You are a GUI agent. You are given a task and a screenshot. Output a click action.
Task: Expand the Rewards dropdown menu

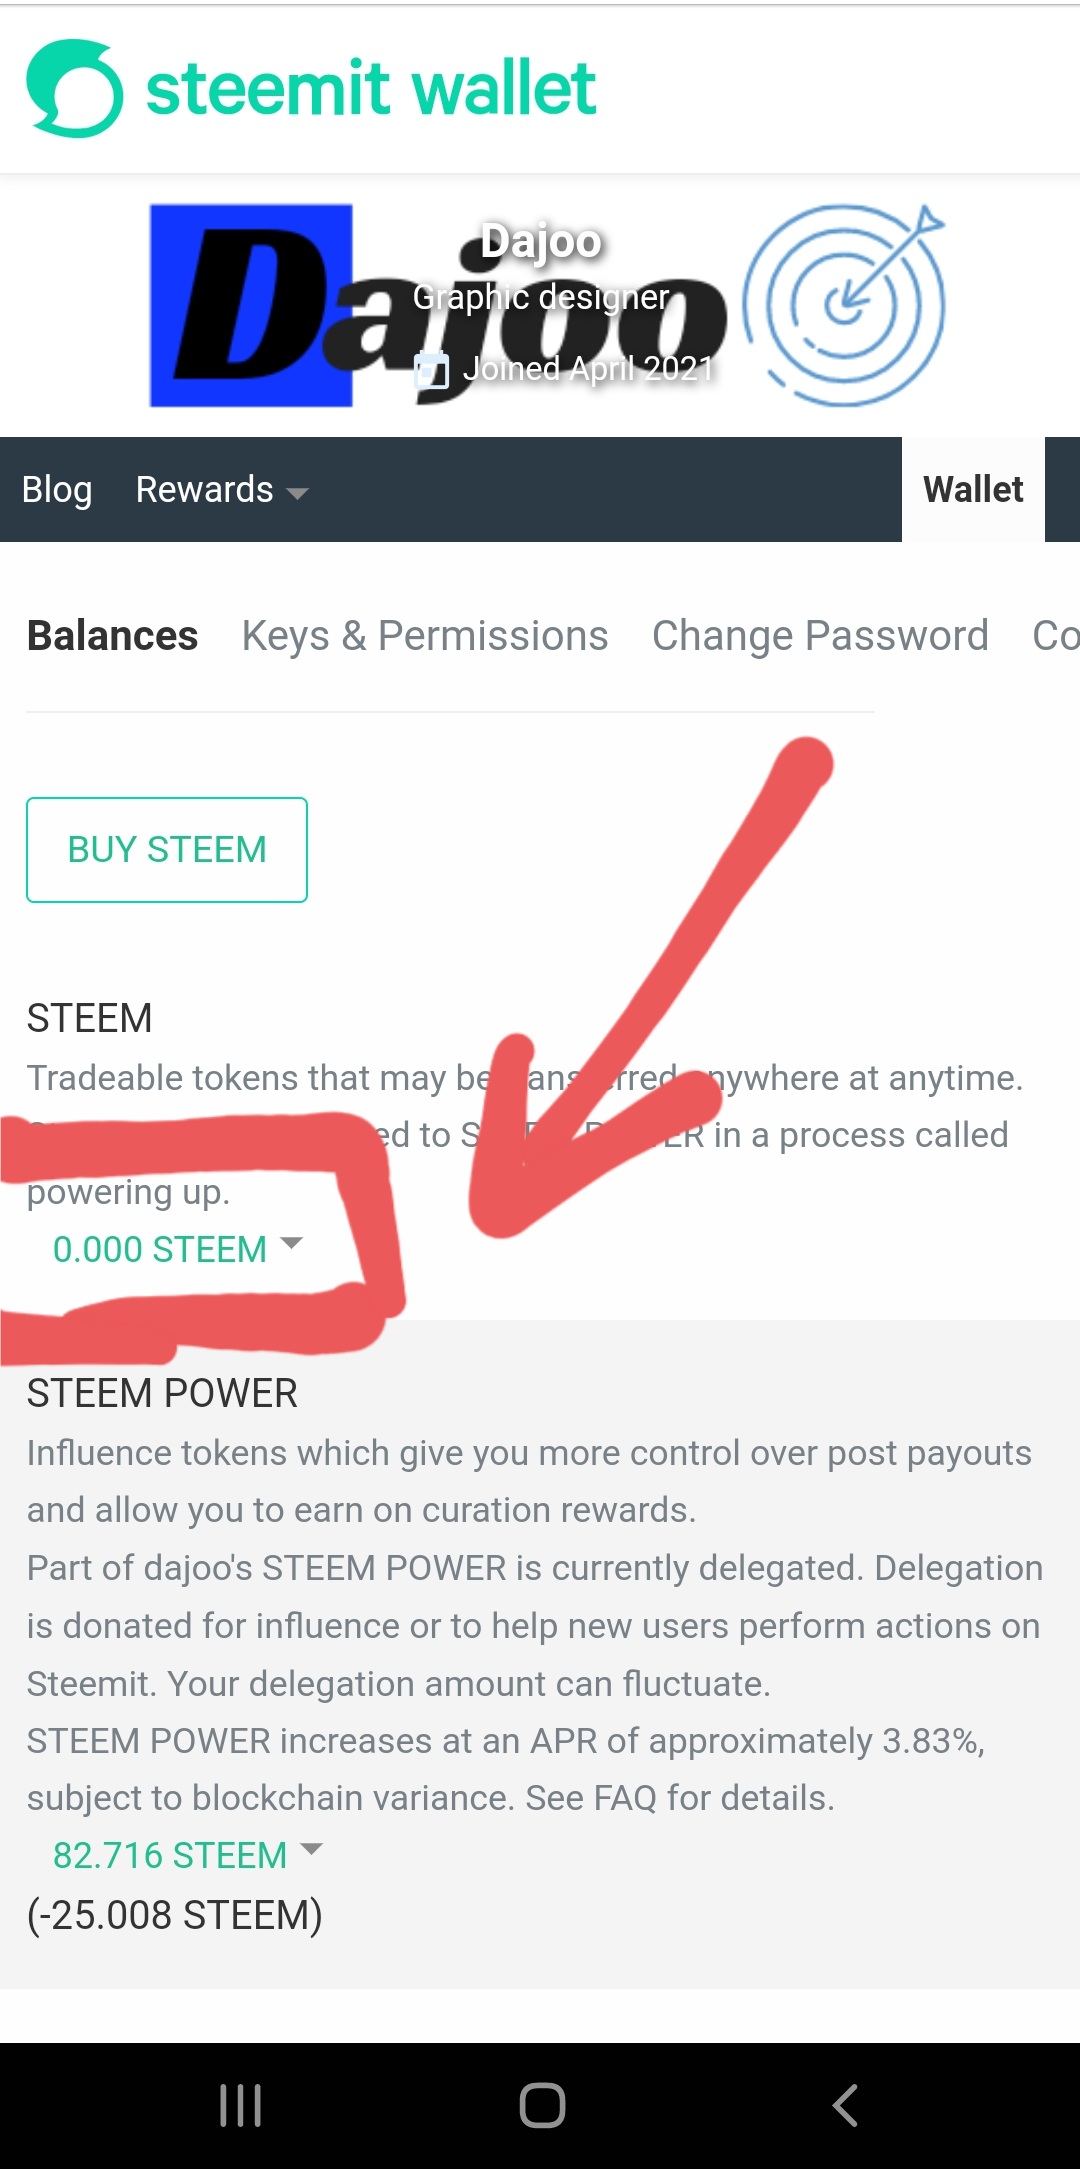pos(221,490)
